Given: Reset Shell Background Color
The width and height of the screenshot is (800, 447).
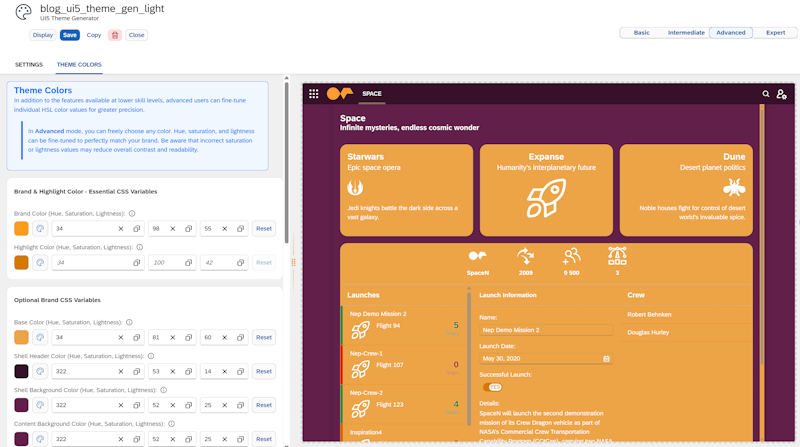Looking at the screenshot, I should point(264,405).
